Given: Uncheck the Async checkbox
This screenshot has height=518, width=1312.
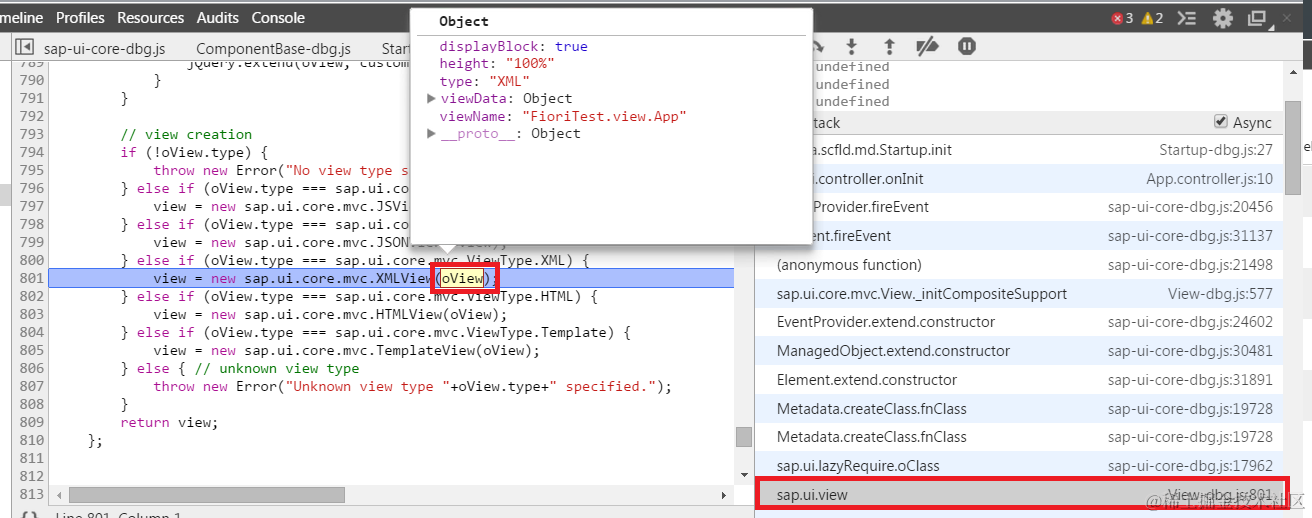Looking at the screenshot, I should 1220,122.
